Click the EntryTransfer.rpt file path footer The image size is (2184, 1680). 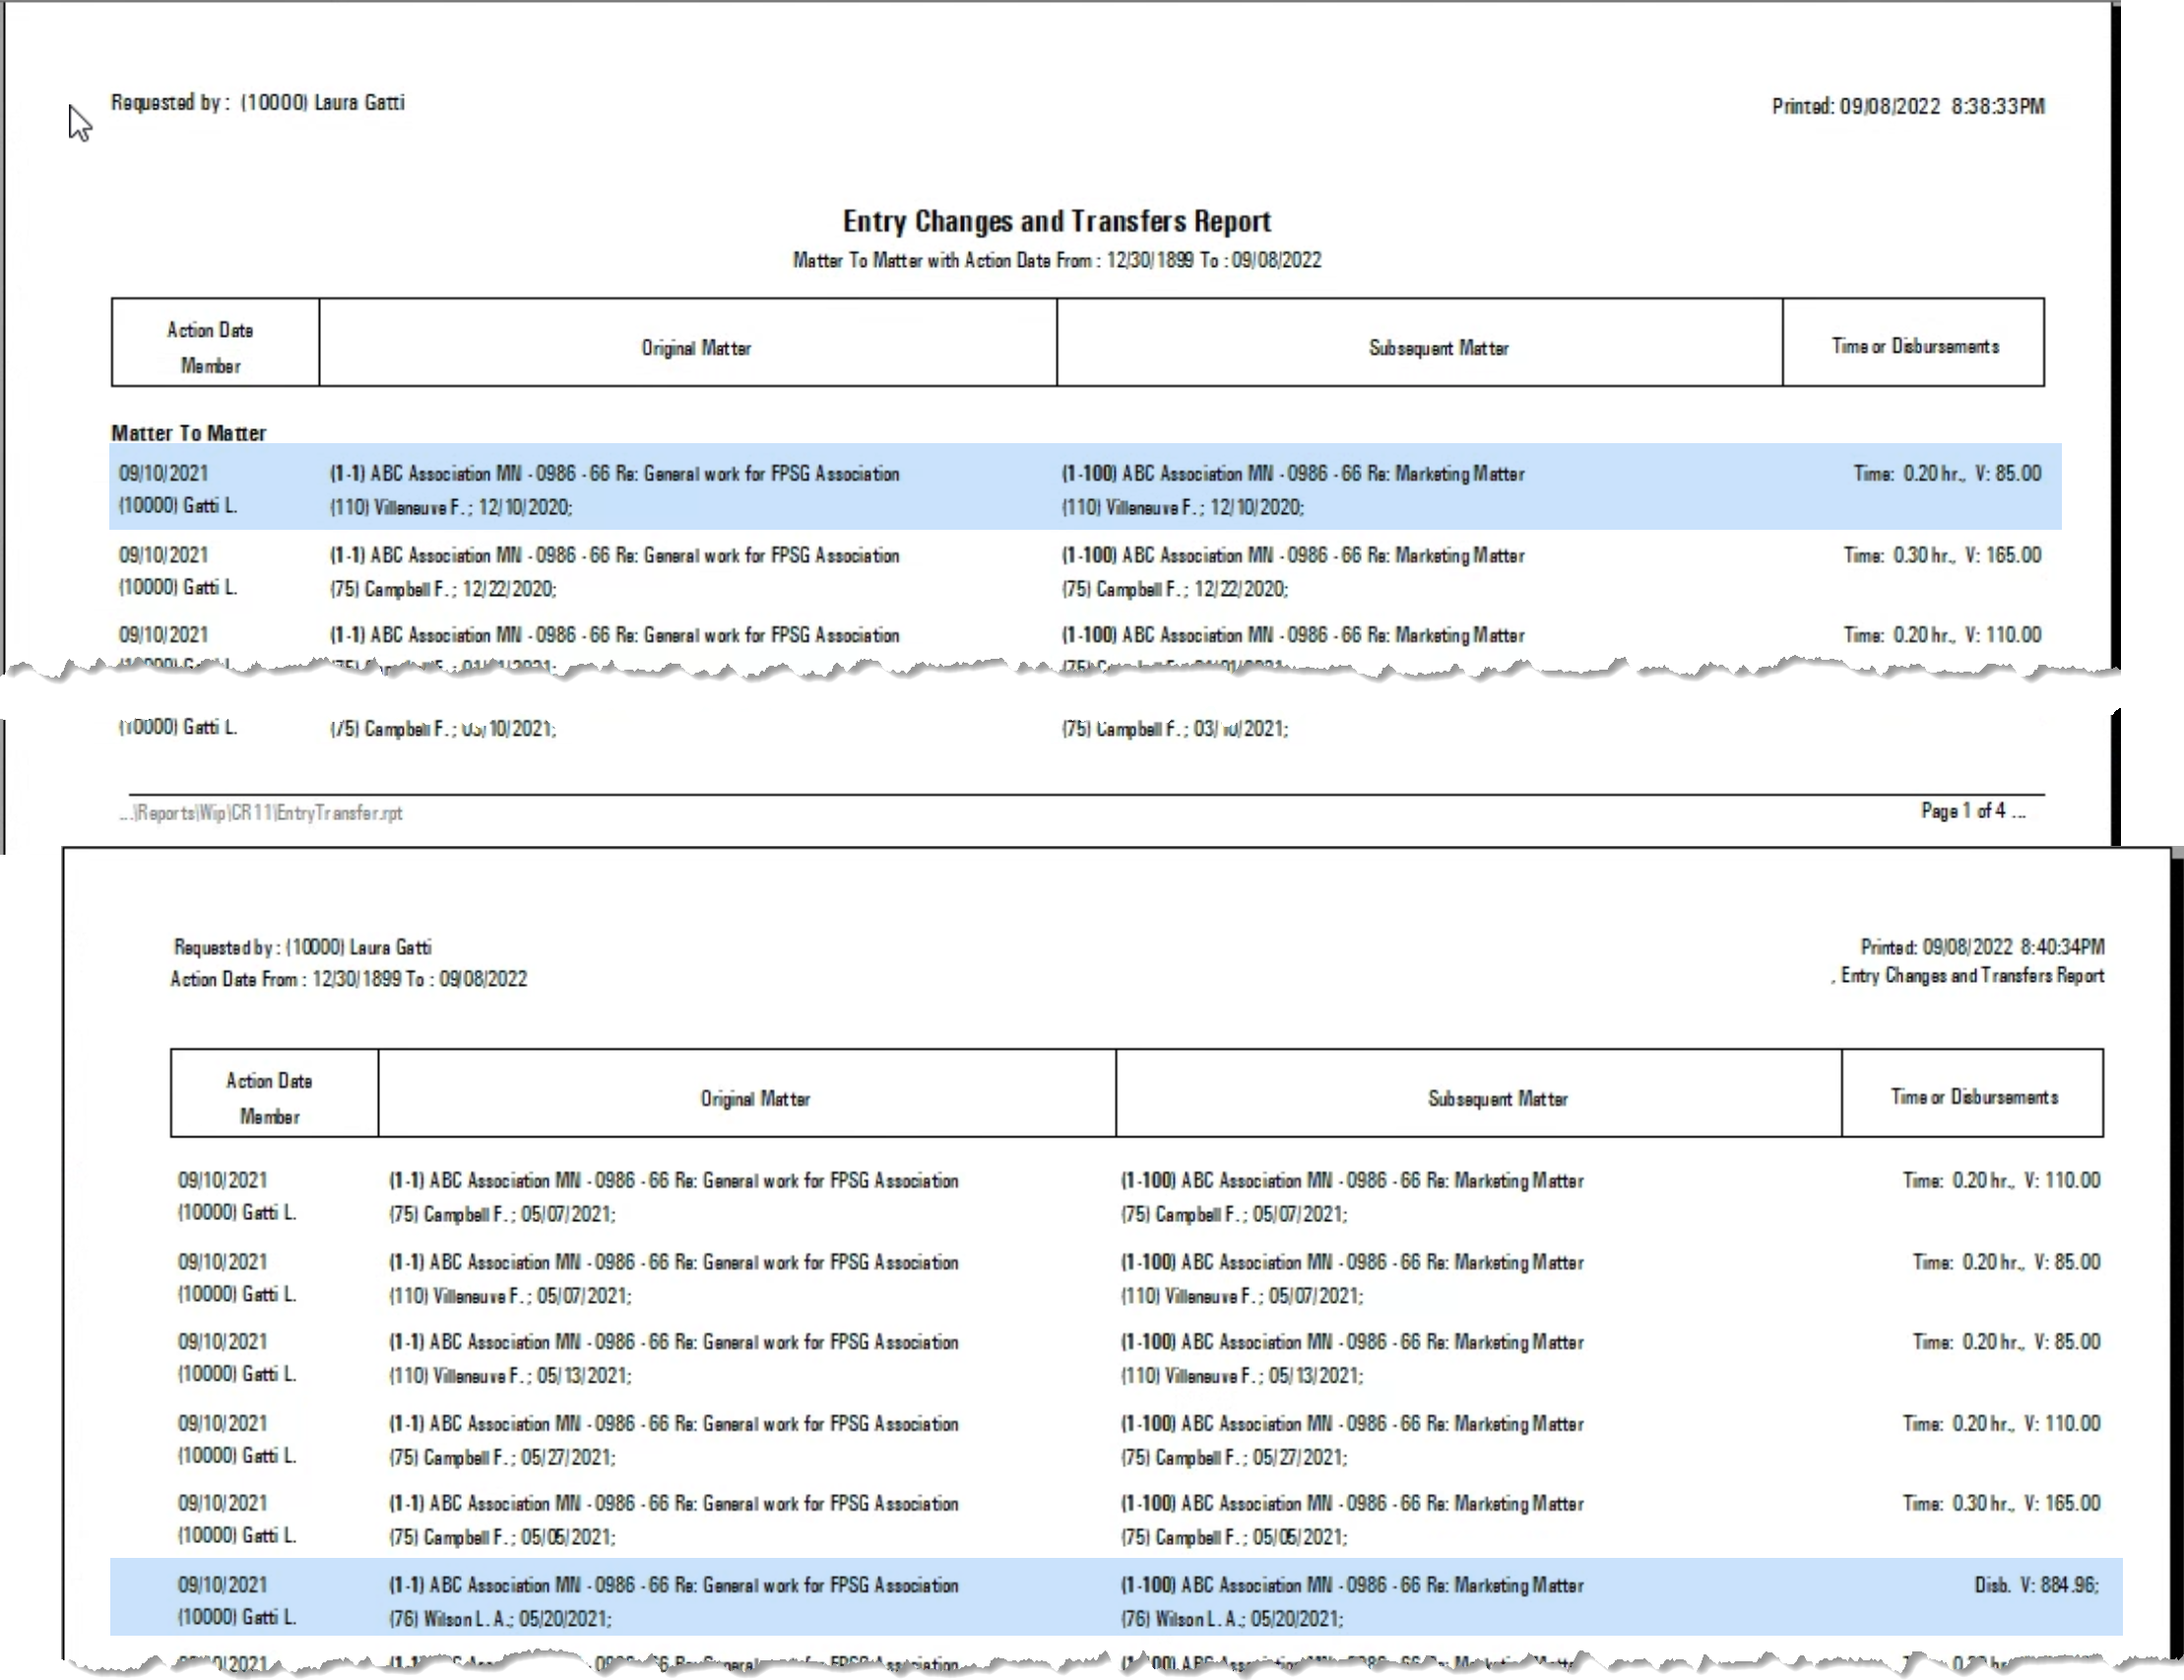tap(261, 813)
